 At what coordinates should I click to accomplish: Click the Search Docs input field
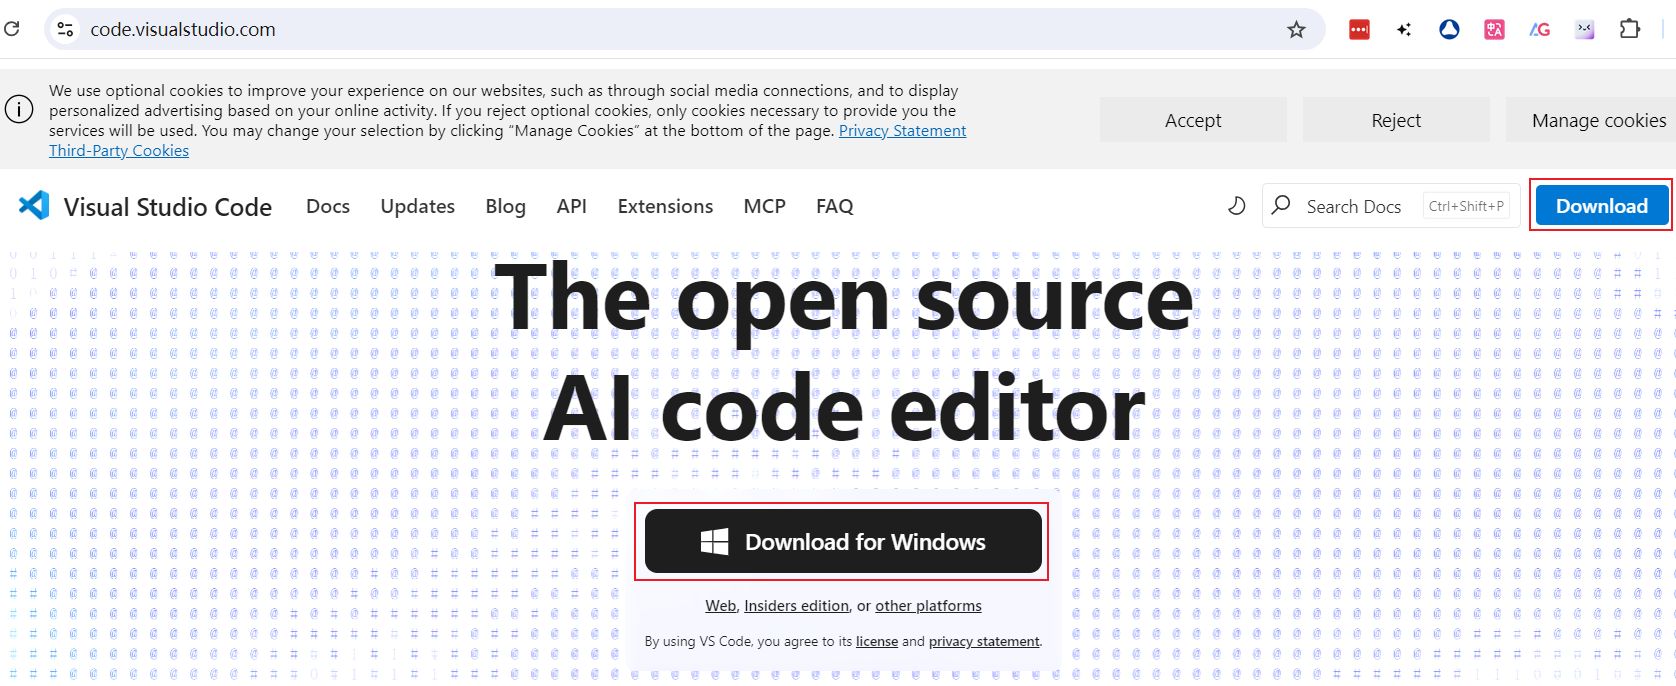(x=1353, y=206)
